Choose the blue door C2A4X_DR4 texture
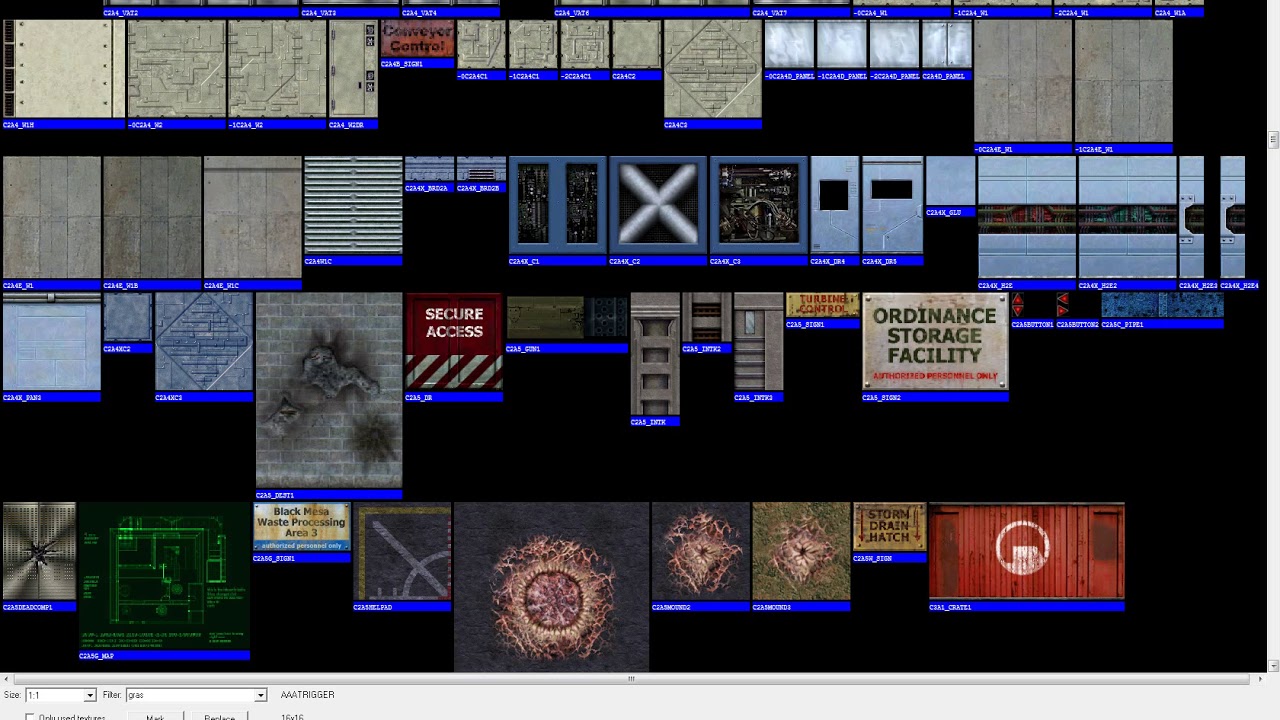Image resolution: width=1280 pixels, height=720 pixels. pyautogui.click(x=834, y=205)
